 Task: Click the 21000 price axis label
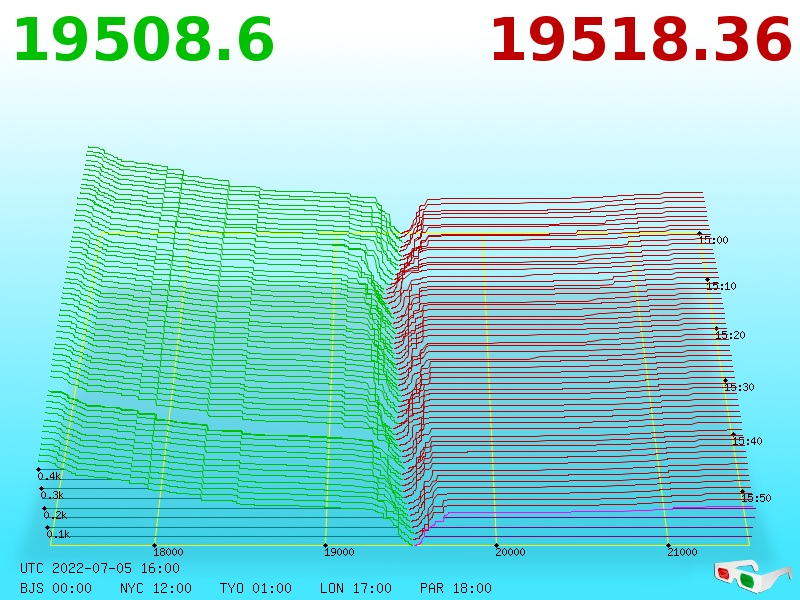pyautogui.click(x=682, y=552)
